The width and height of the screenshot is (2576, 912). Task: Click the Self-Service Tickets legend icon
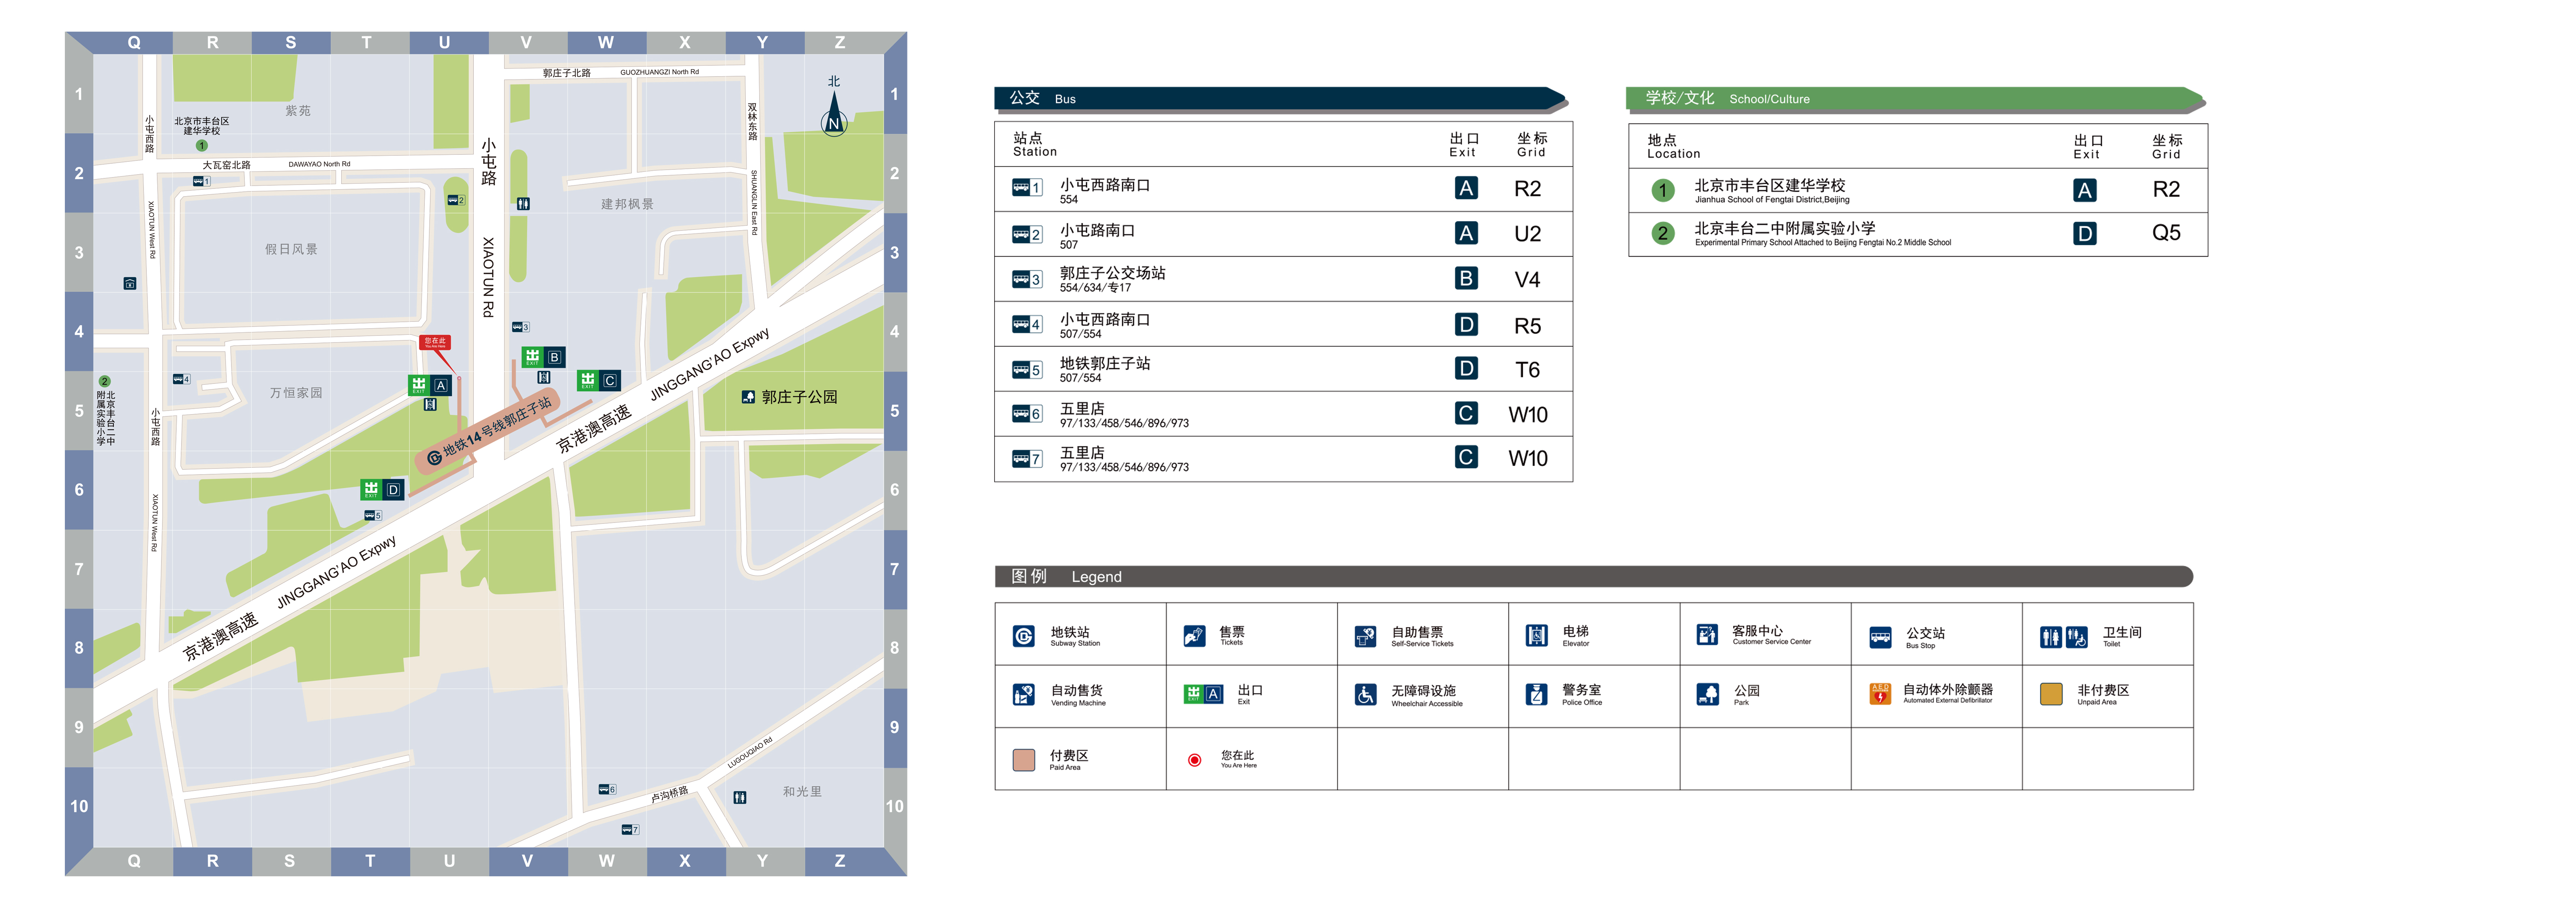pos(1365,636)
